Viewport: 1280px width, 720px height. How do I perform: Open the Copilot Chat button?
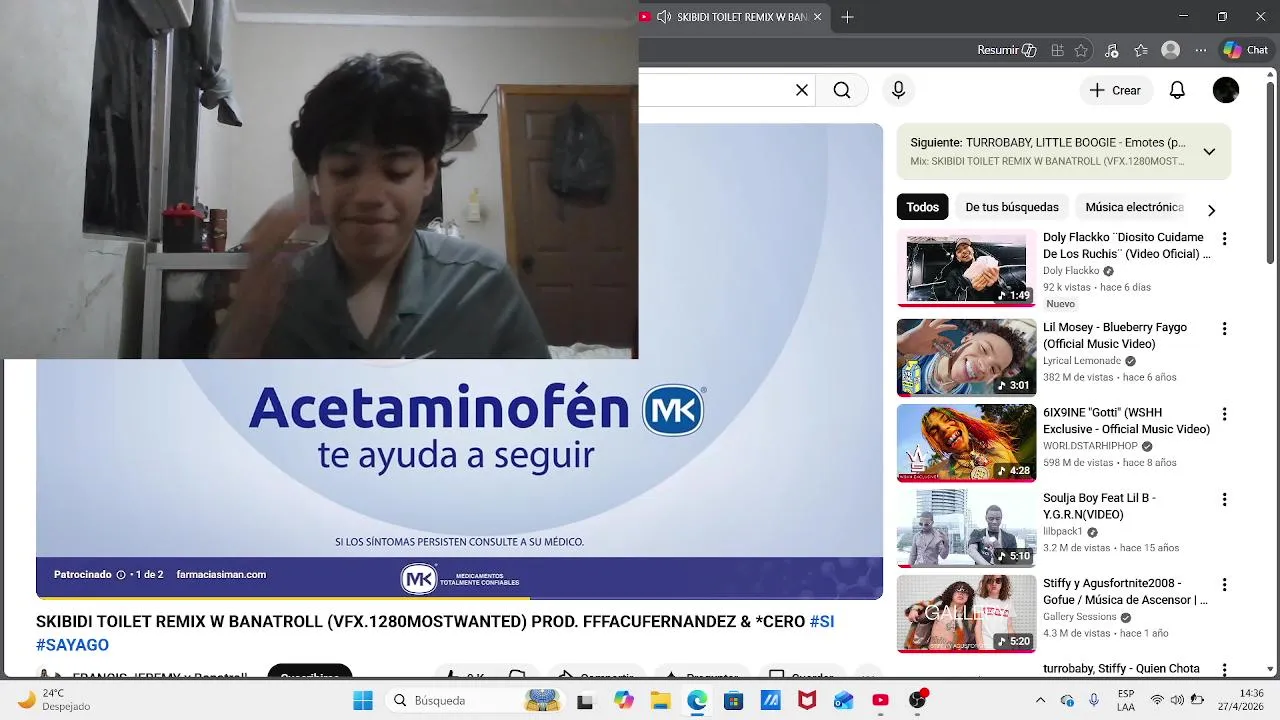[1246, 50]
